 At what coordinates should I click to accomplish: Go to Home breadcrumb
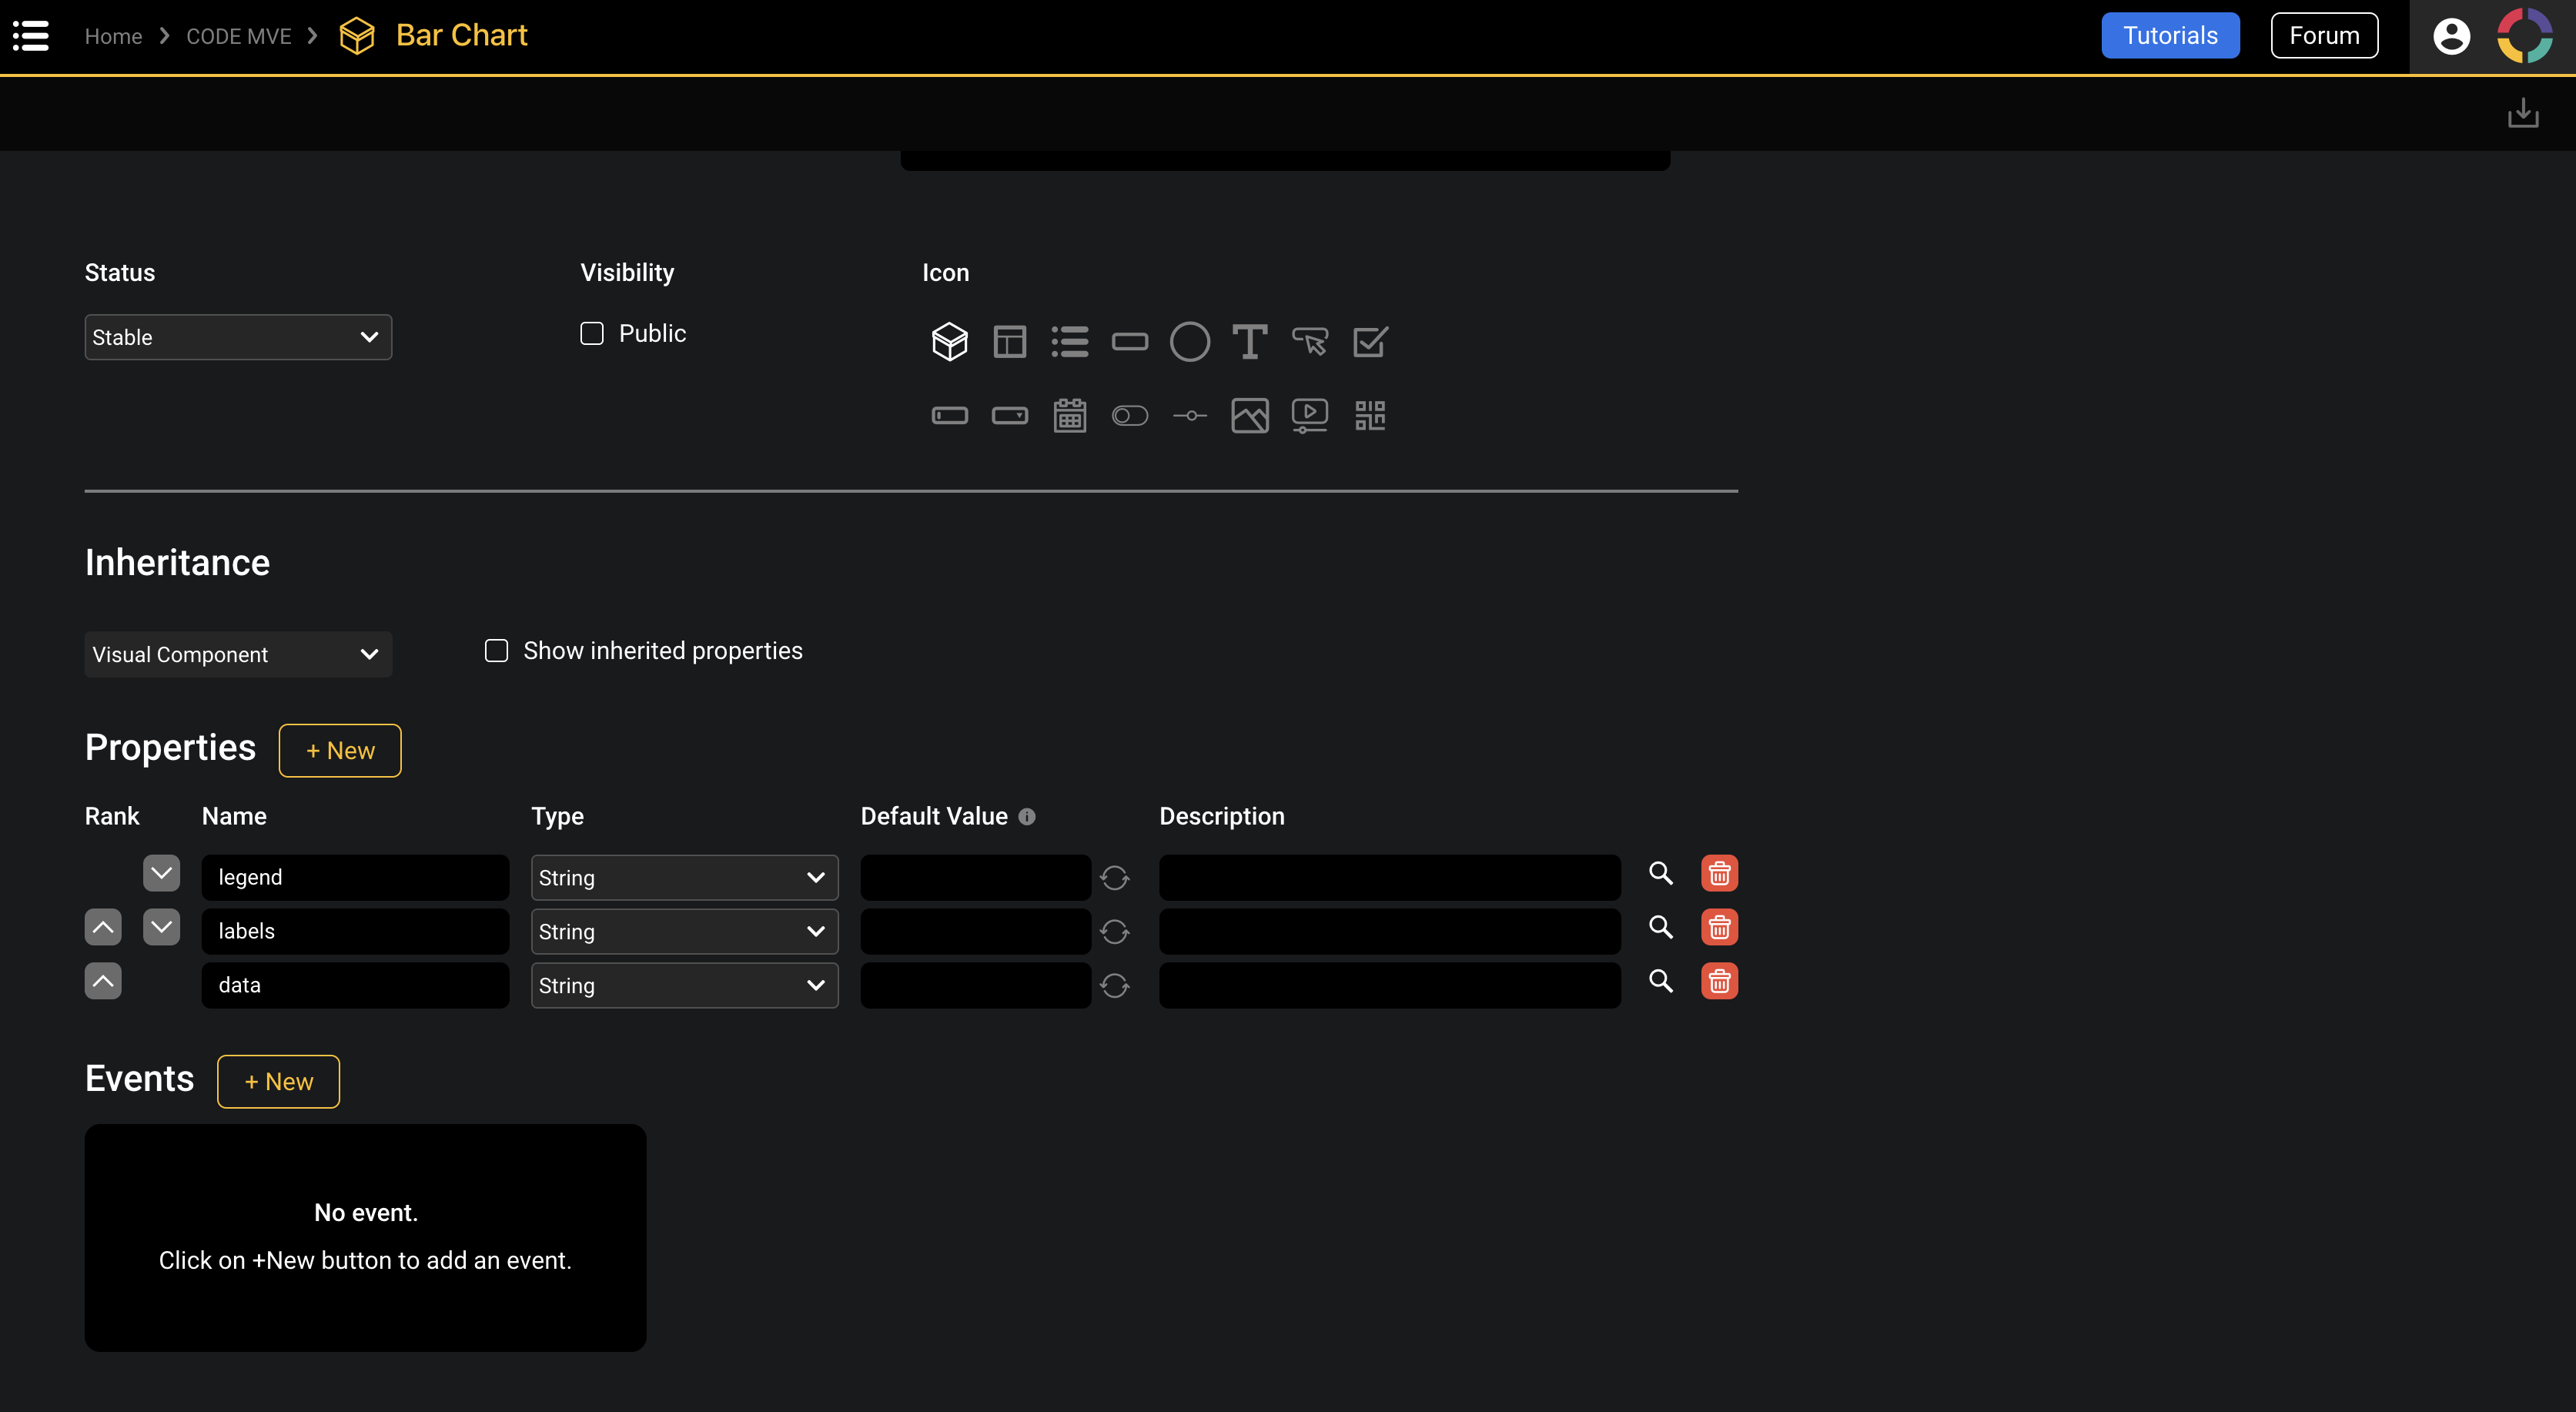tap(113, 36)
